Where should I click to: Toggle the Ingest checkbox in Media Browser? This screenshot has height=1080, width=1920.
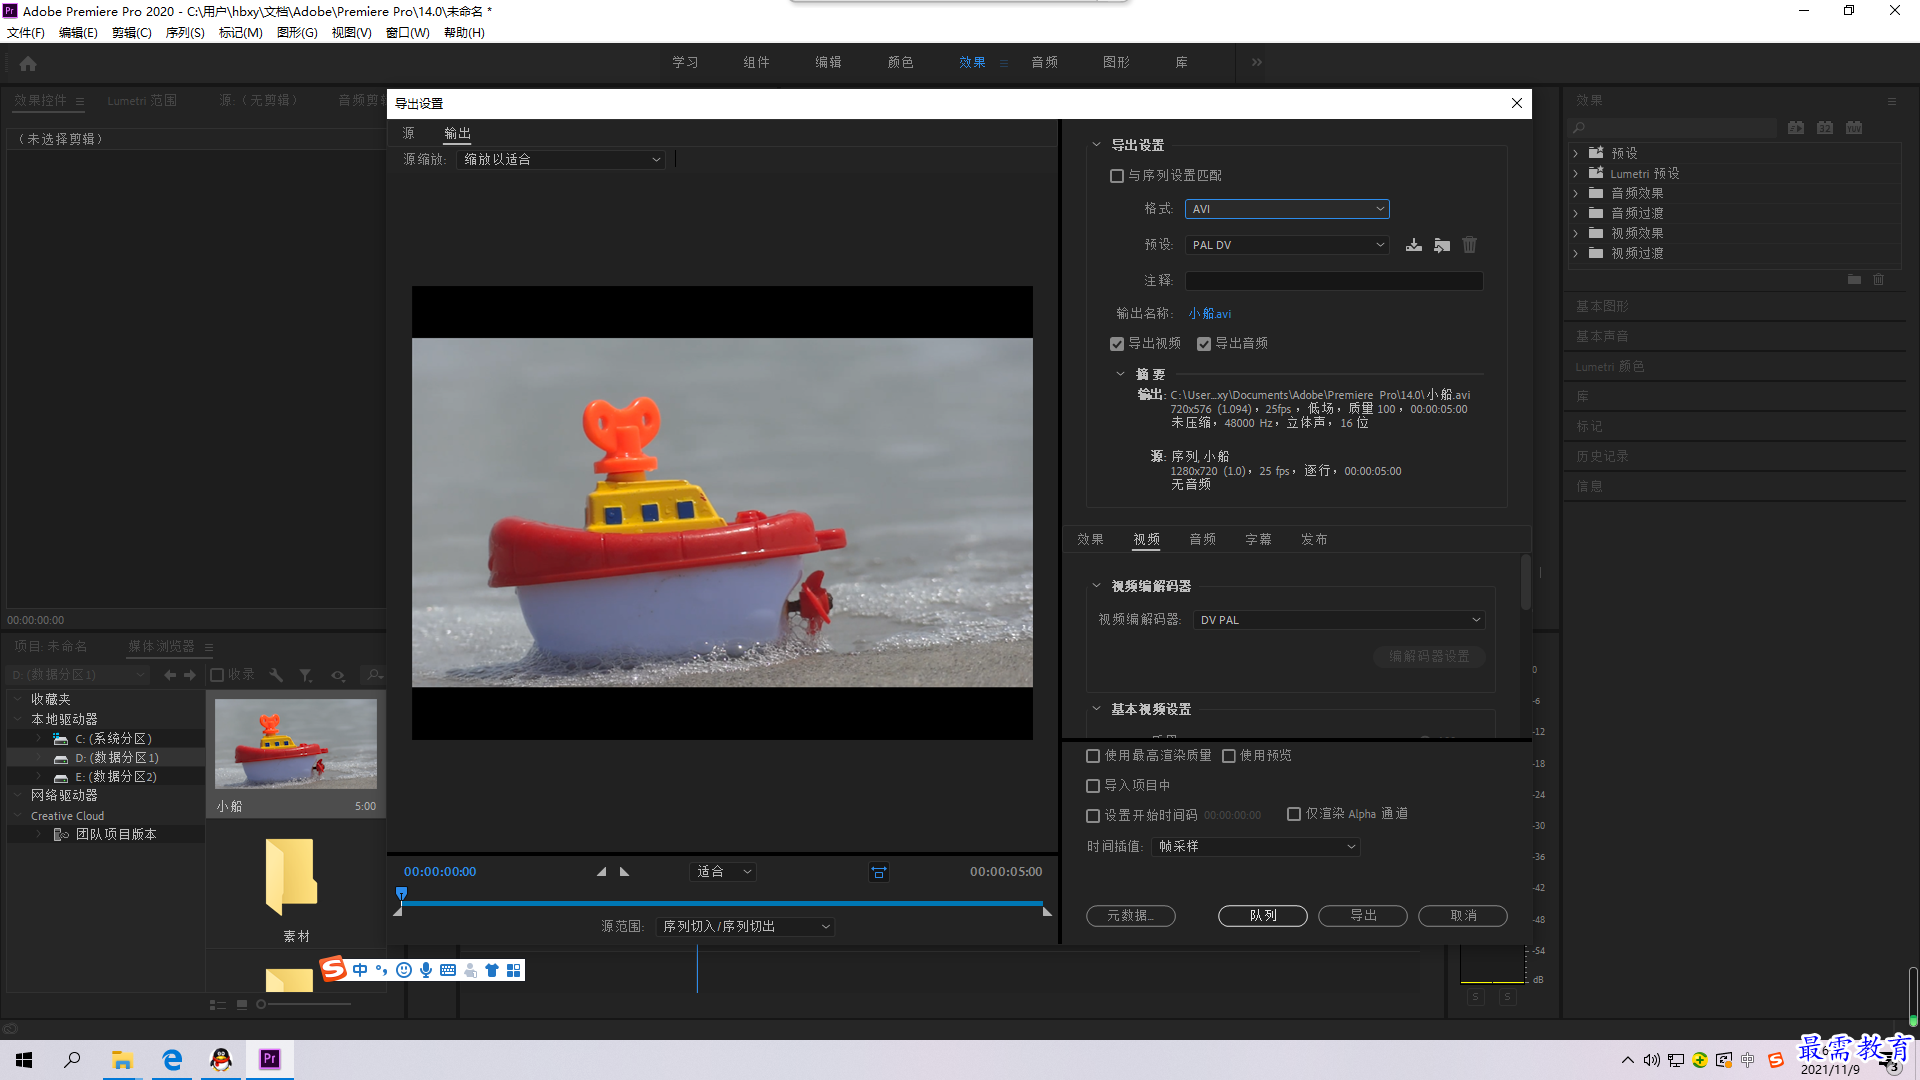tap(217, 675)
